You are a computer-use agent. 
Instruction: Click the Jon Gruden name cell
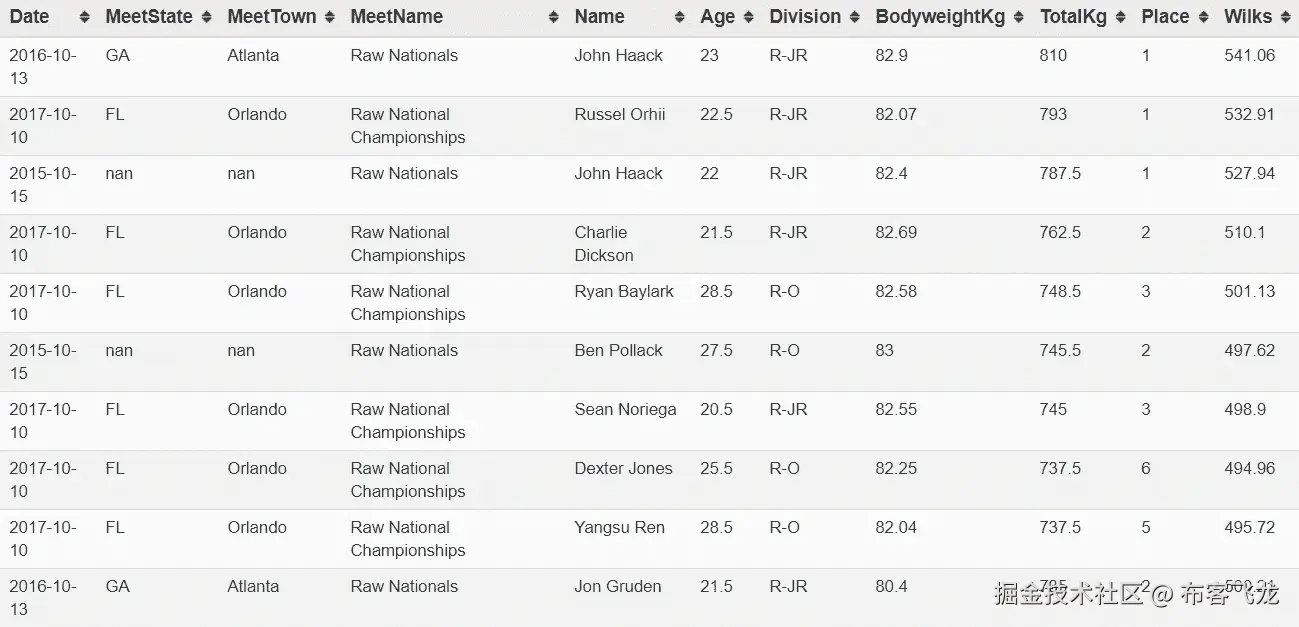617,587
